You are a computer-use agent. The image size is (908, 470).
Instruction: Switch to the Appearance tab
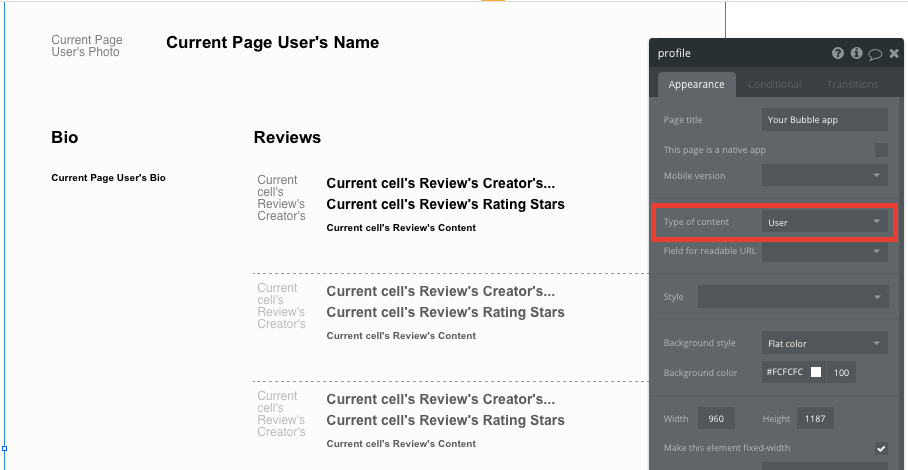tap(696, 85)
